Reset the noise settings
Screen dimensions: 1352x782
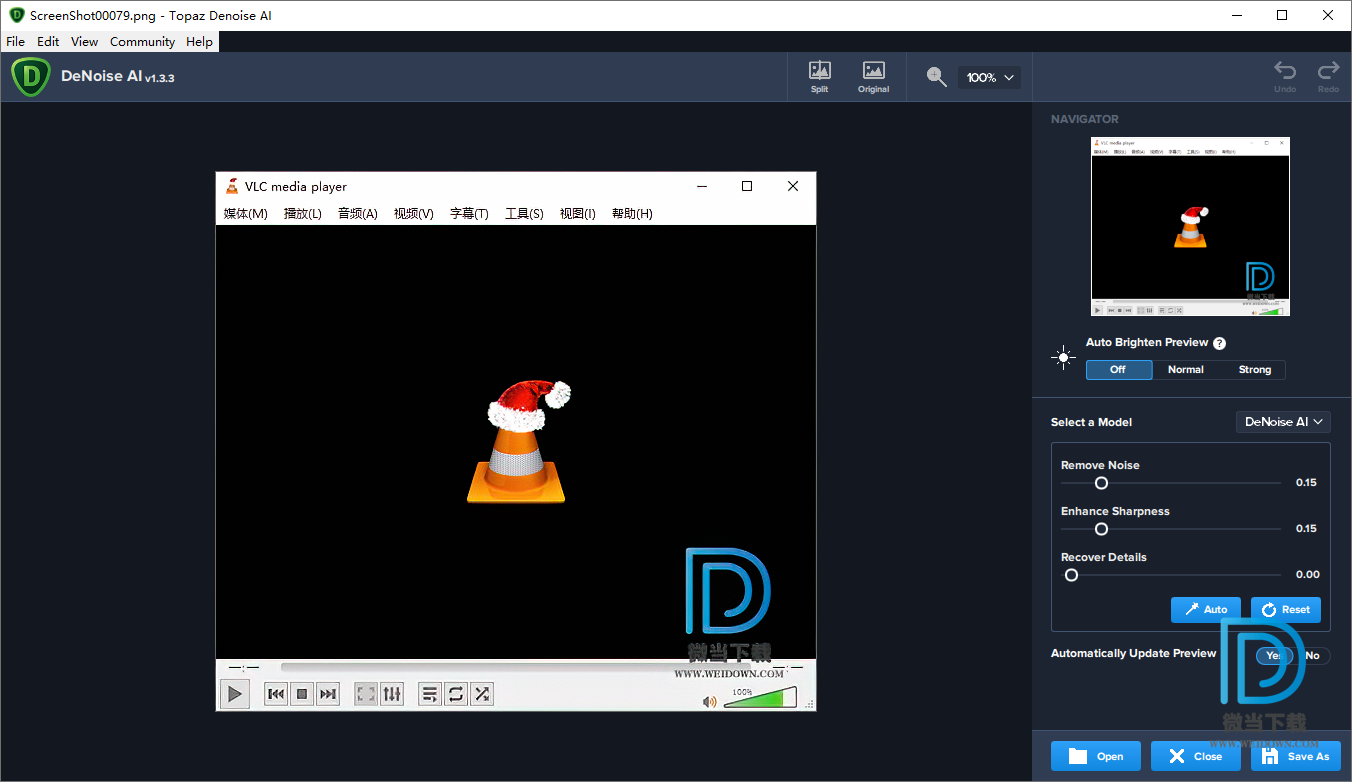pos(1286,609)
